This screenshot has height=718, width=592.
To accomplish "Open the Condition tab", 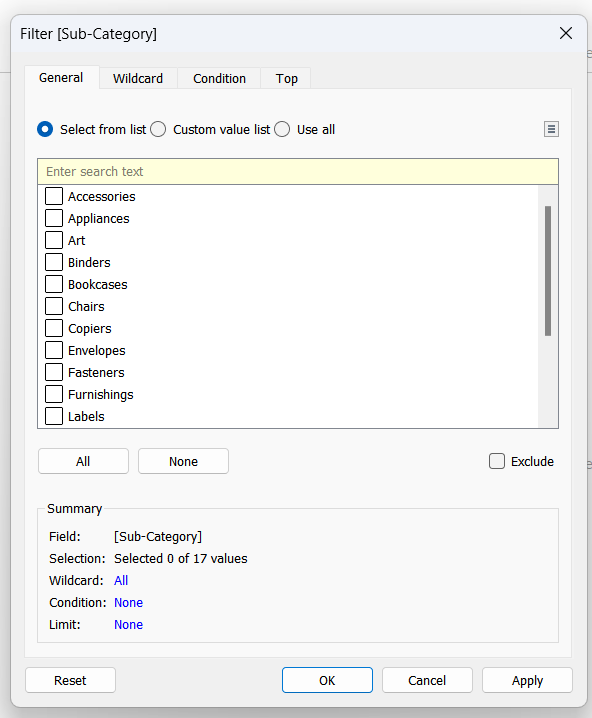I will [219, 78].
